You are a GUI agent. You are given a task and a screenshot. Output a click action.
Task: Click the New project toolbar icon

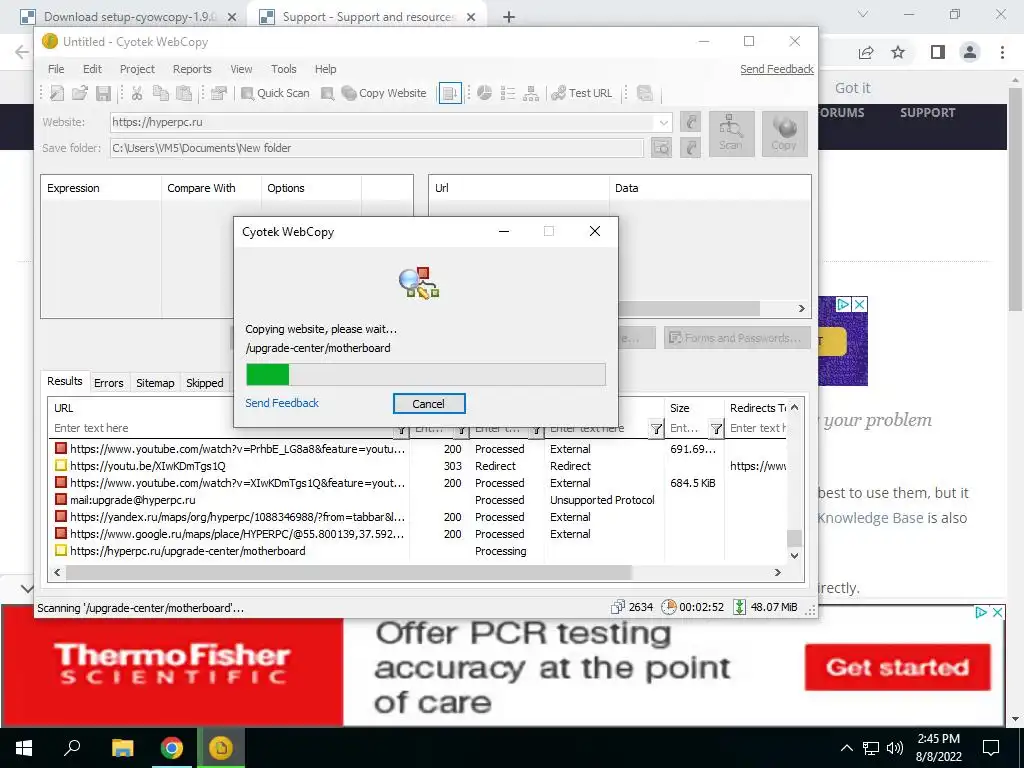click(57, 93)
